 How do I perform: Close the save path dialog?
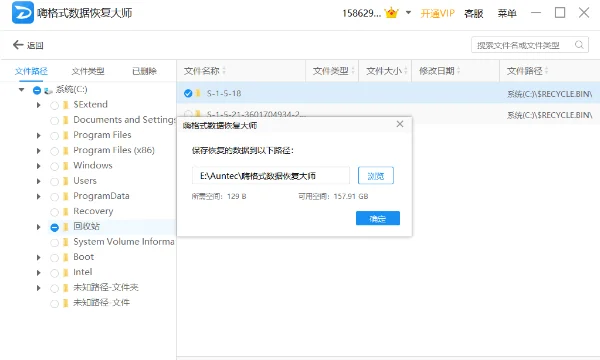click(x=400, y=124)
